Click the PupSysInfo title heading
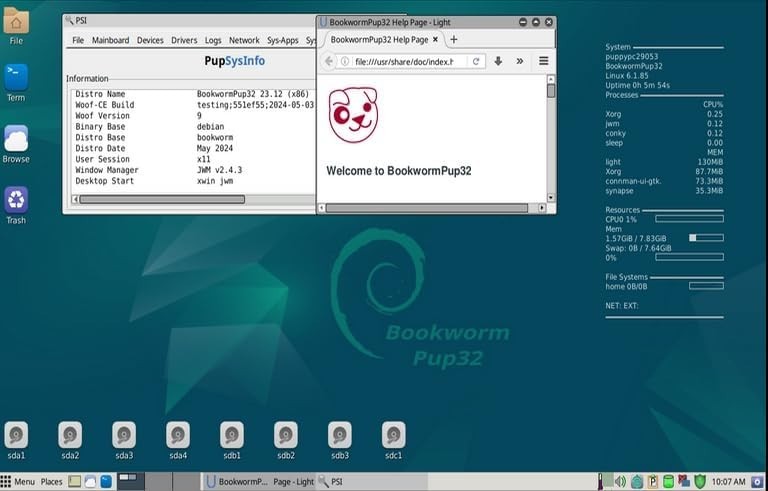The width and height of the screenshot is (768, 491). (x=235, y=61)
